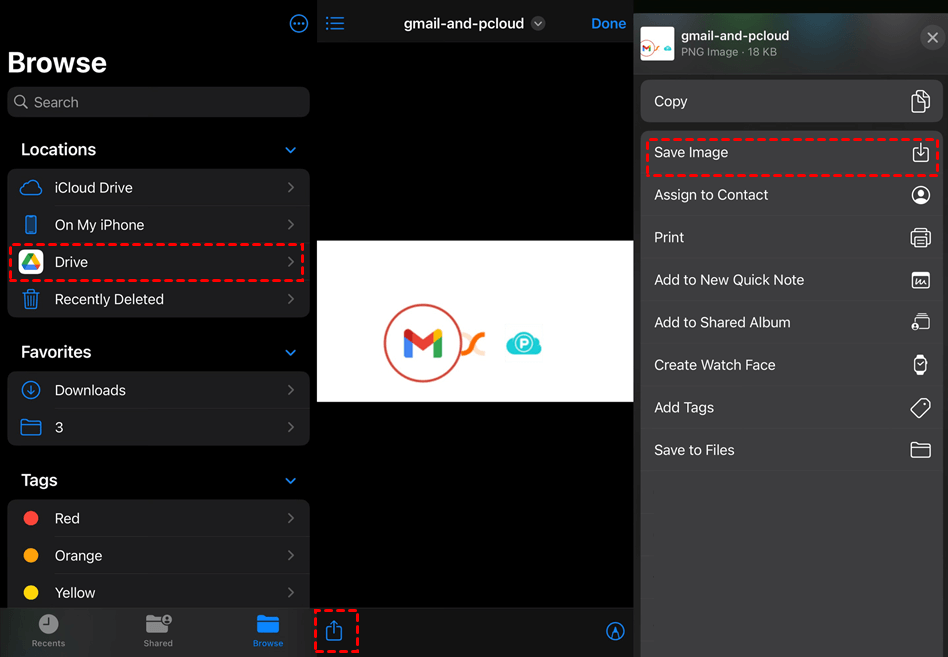Click the iCloud Drive cloud icon
The height and width of the screenshot is (657, 948).
31,188
